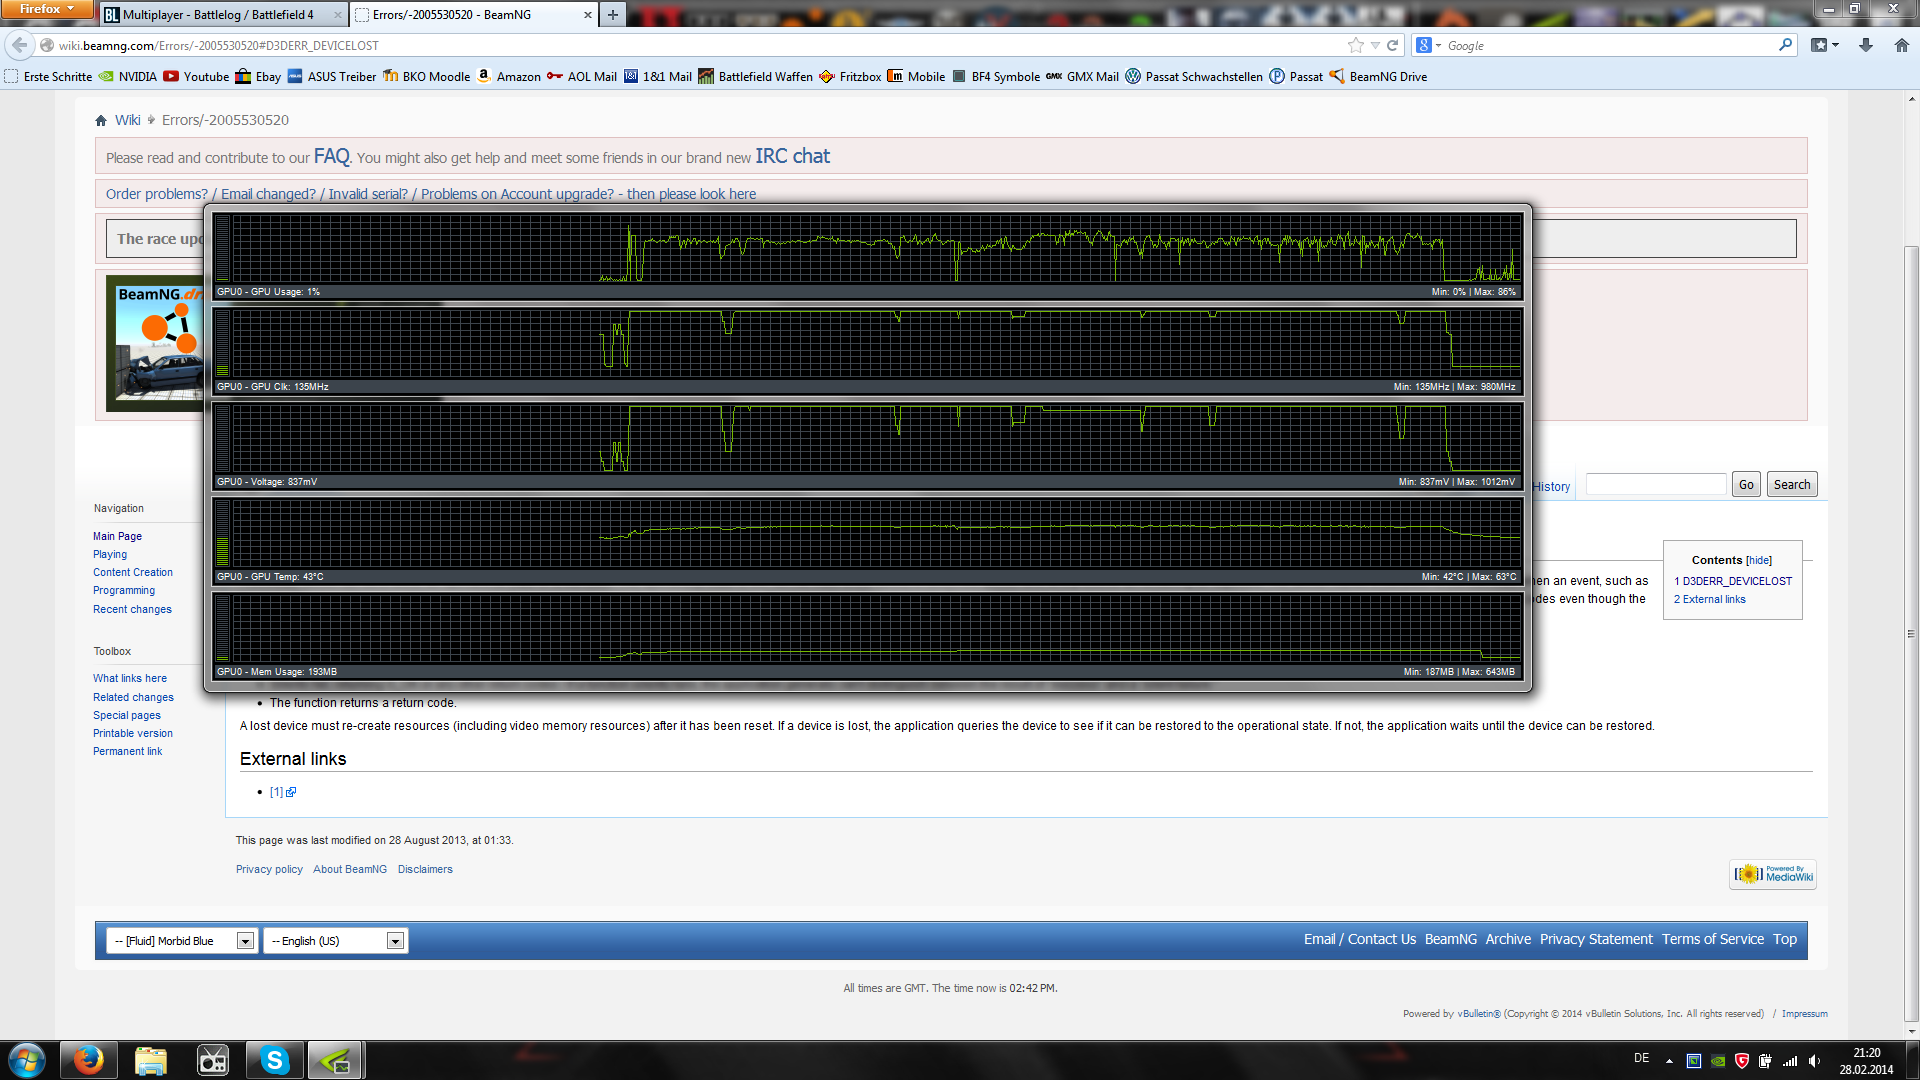Click the order problems notice link
This screenshot has height=1080, width=1920.
coord(431,194)
